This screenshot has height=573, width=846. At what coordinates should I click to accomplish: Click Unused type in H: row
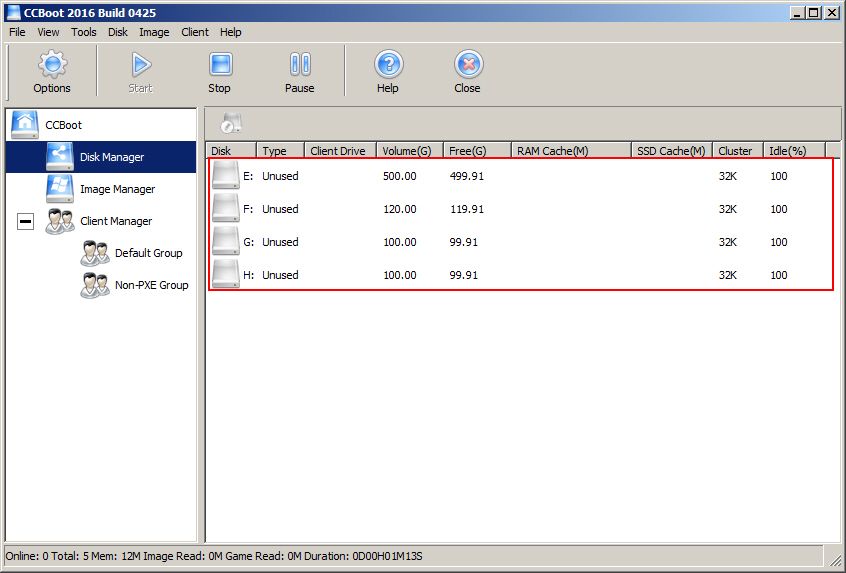click(280, 275)
